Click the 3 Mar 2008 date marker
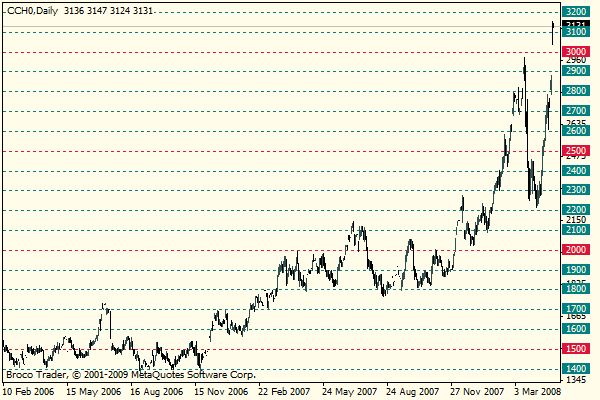600x400 pixels. click(538, 392)
